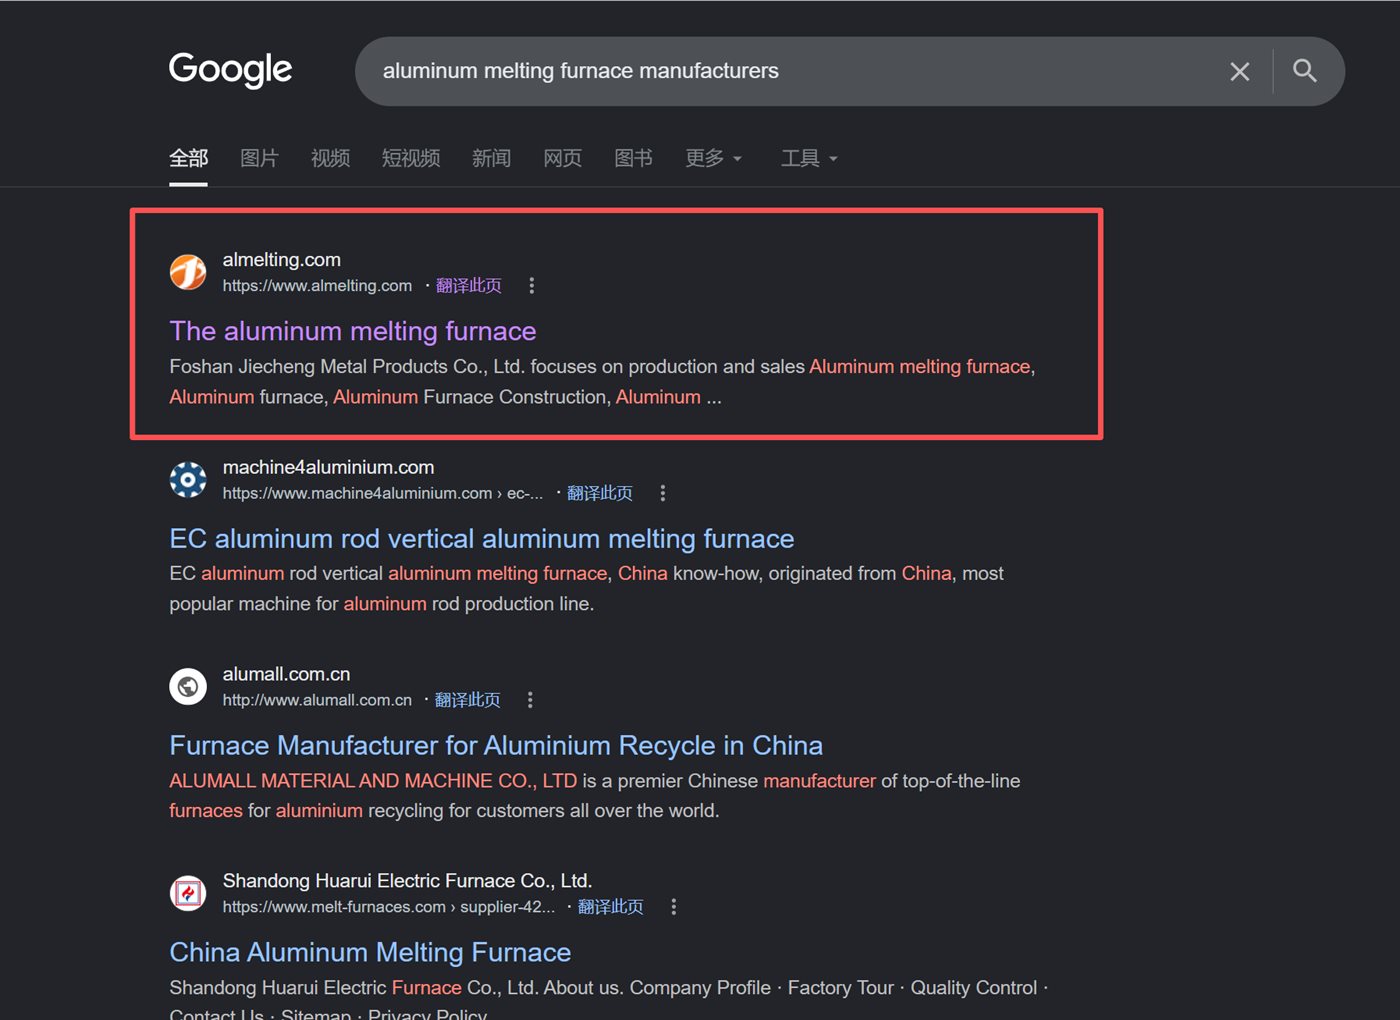The image size is (1400, 1020).
Task: Expand the 工具 (Tools) dropdown
Action: (809, 158)
